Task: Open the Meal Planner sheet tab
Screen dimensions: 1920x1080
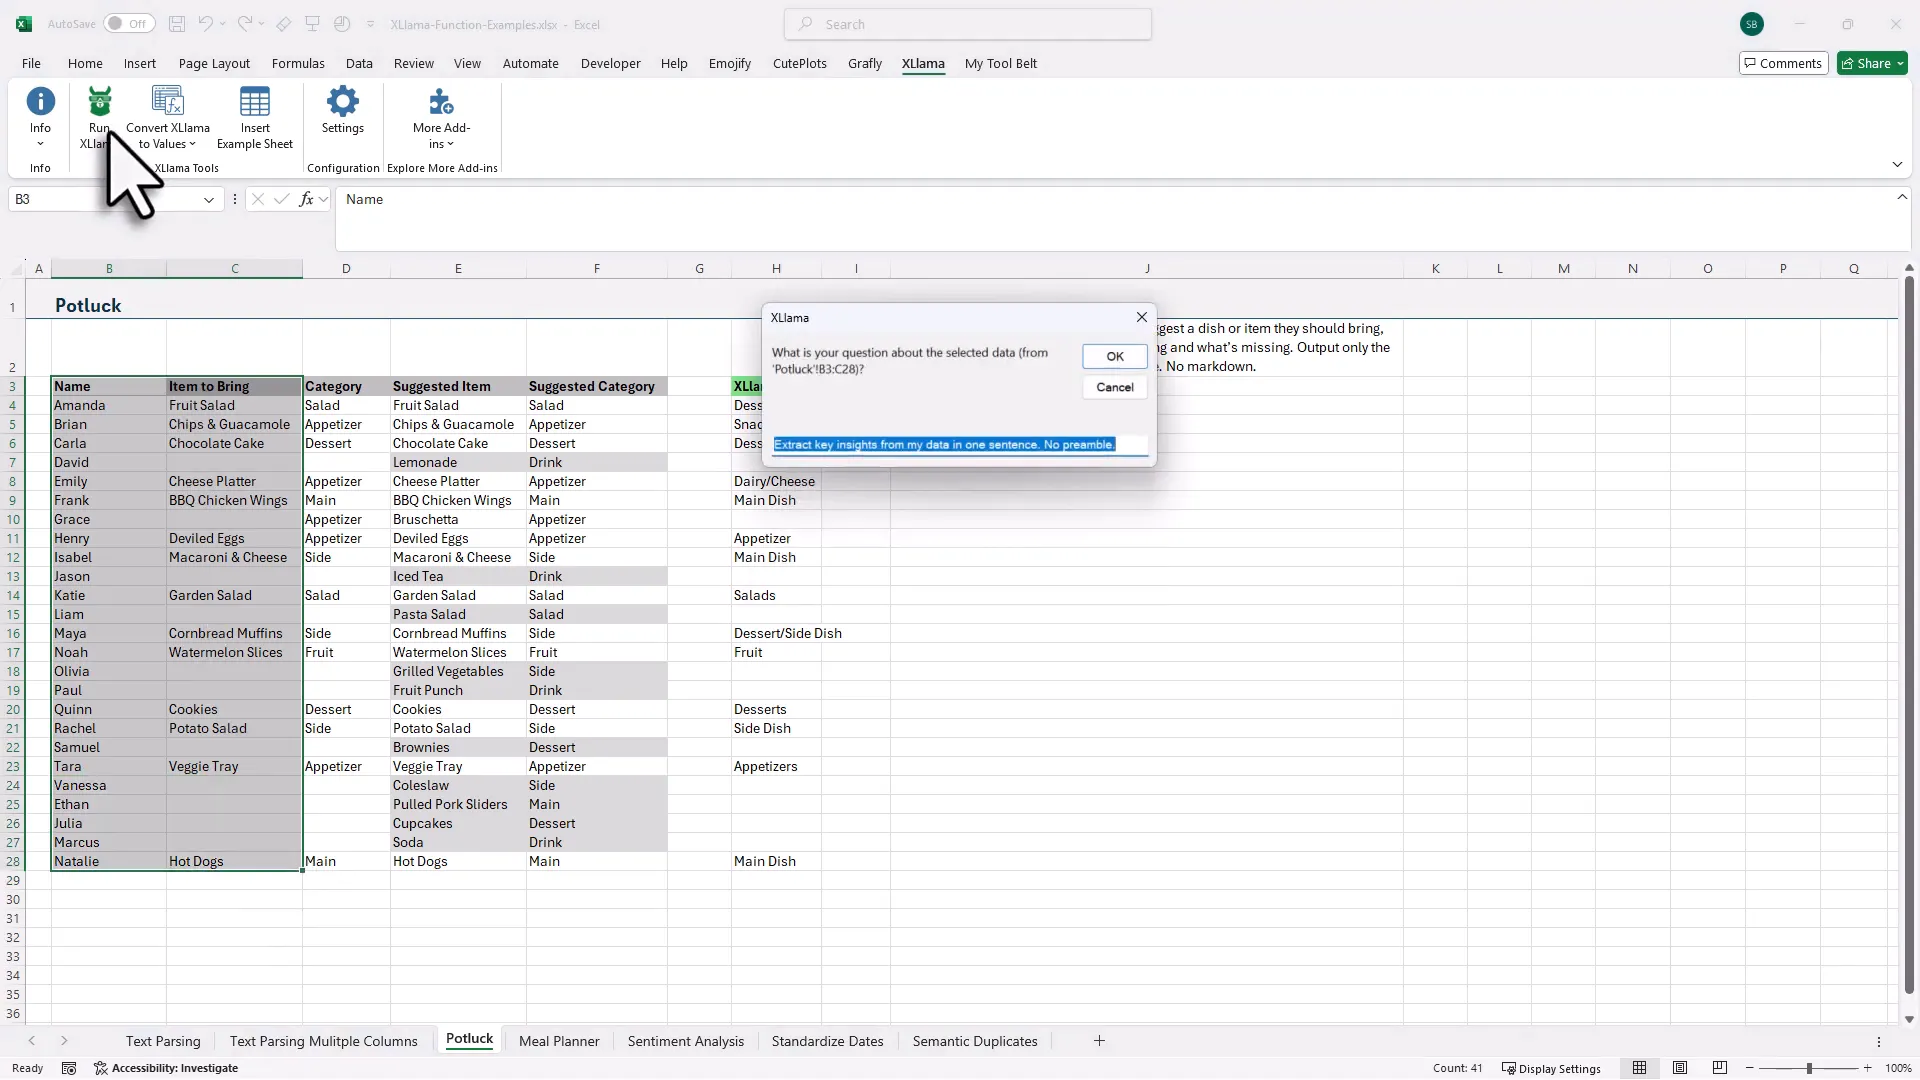Action: pyautogui.click(x=558, y=1040)
